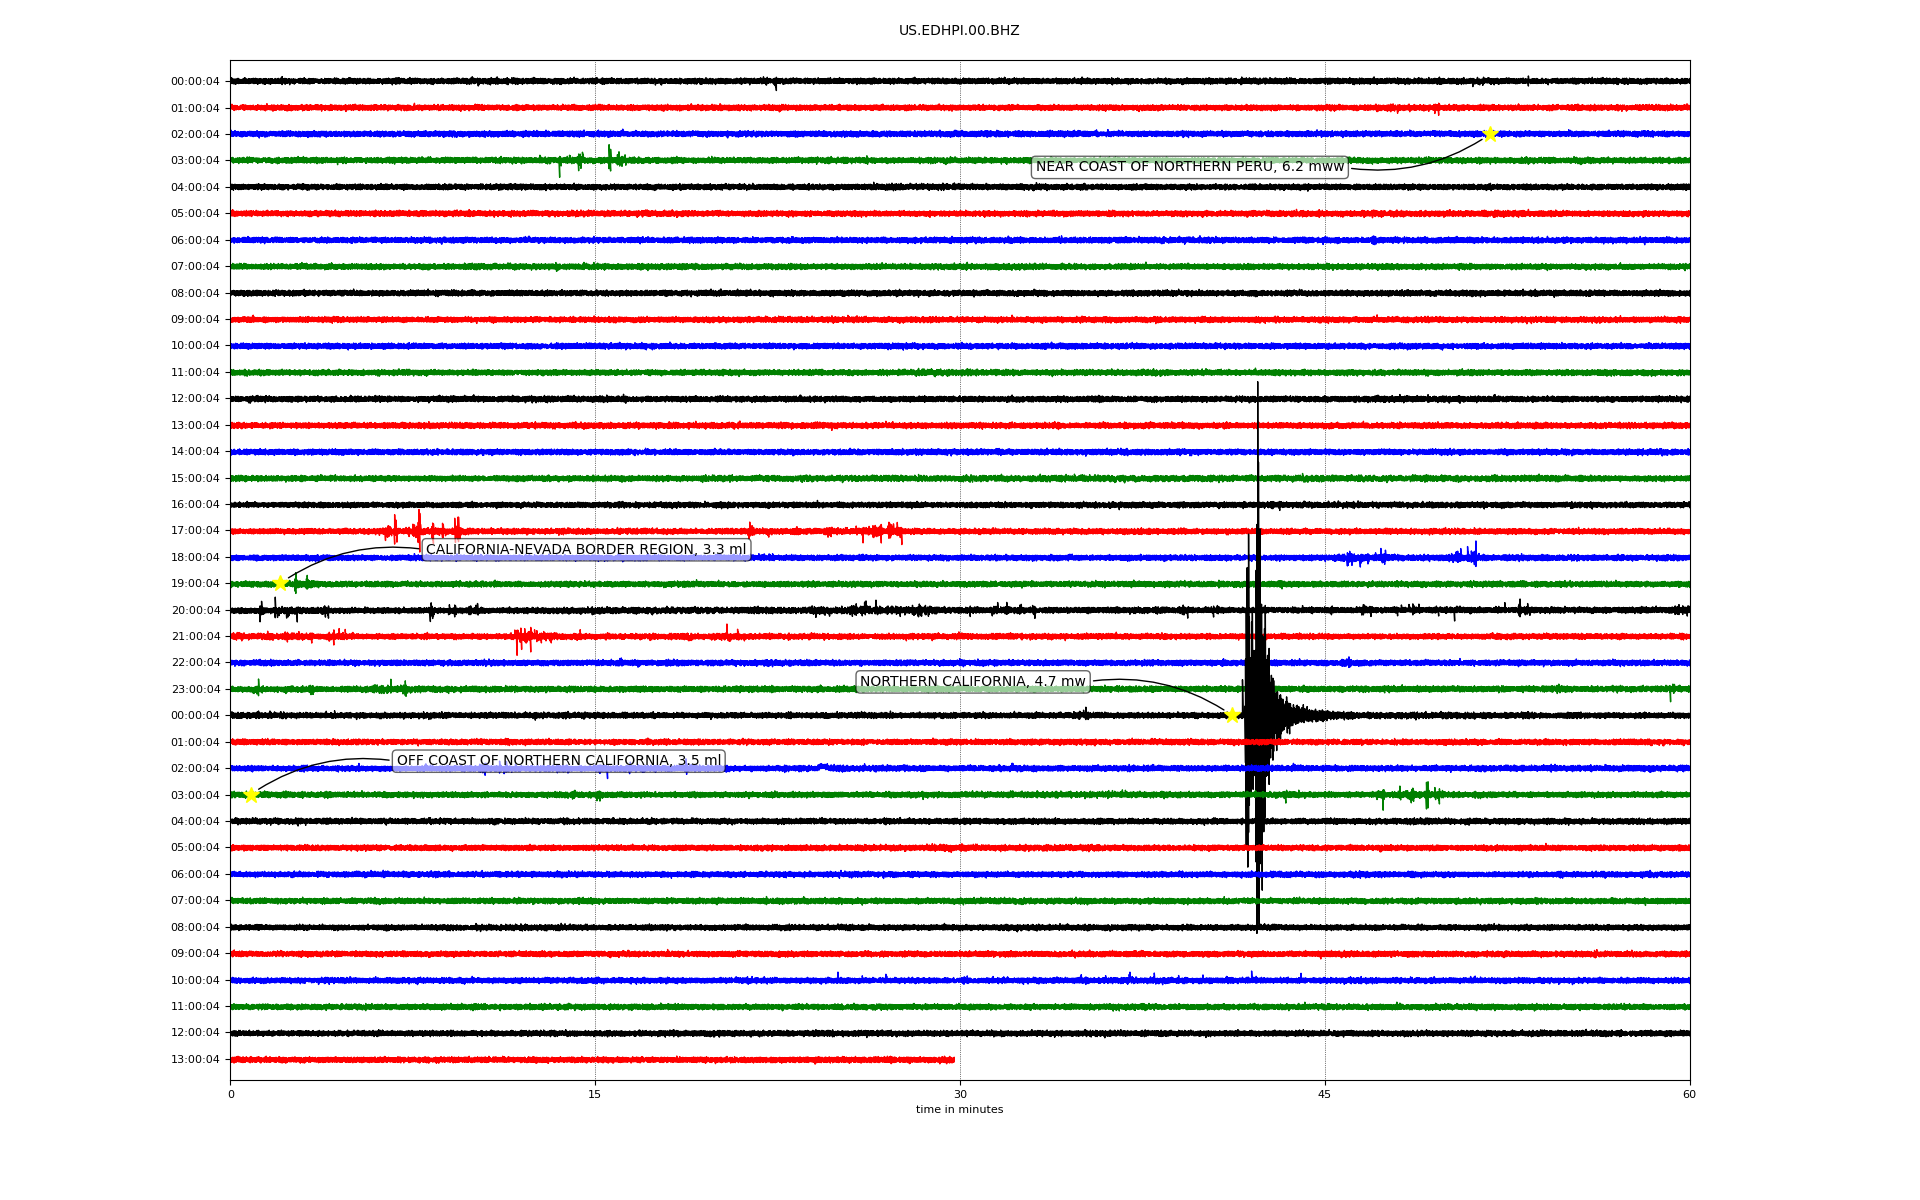Click the last 13:00:04 row label

click(x=195, y=1060)
